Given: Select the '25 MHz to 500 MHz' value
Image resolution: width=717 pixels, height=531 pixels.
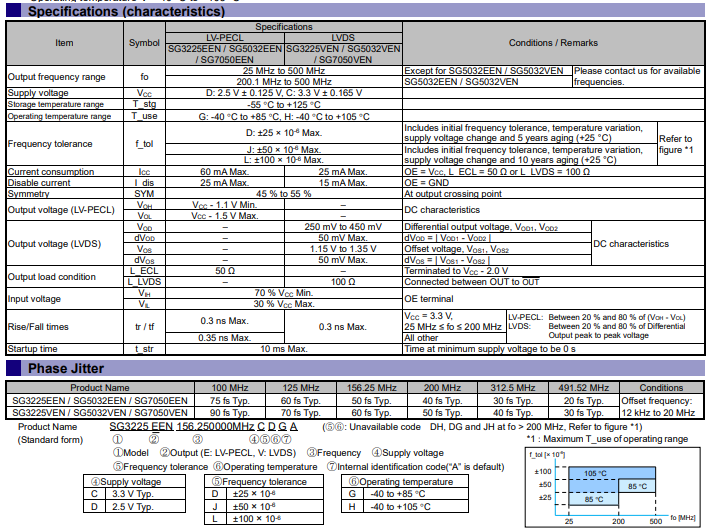Looking at the screenshot, I should point(284,71).
